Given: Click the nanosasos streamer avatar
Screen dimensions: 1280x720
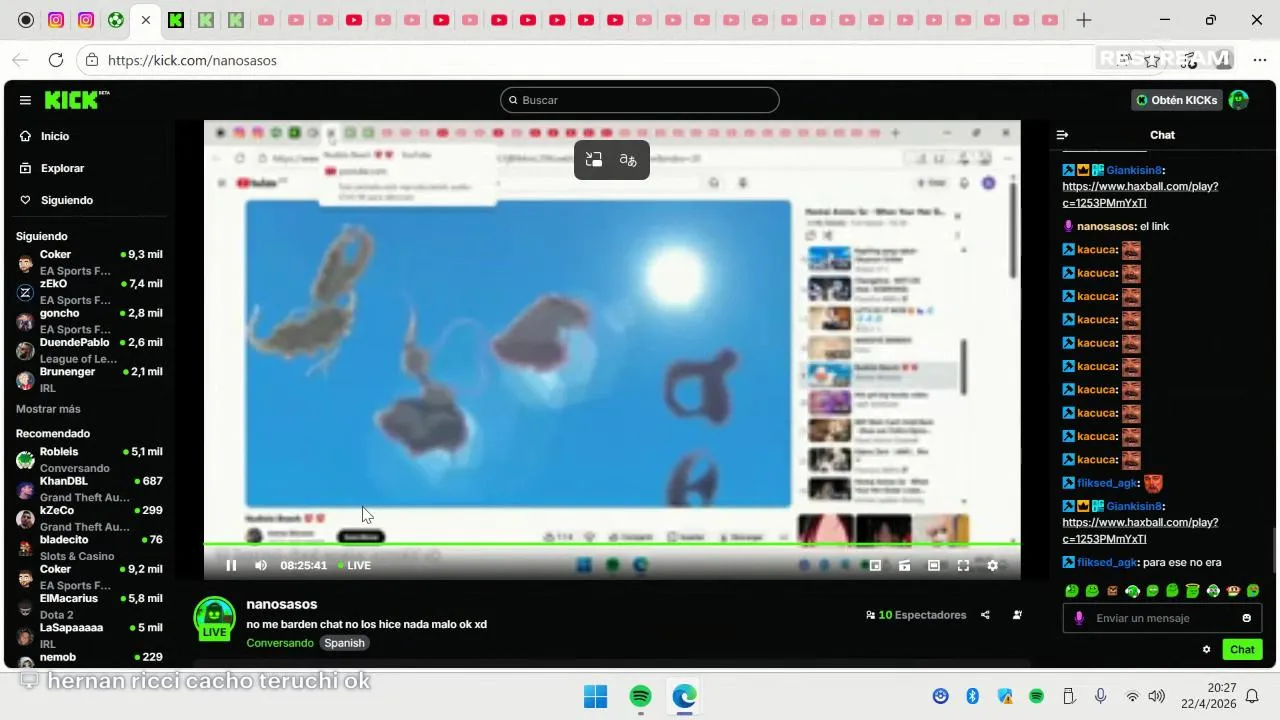Looking at the screenshot, I should 214,618.
